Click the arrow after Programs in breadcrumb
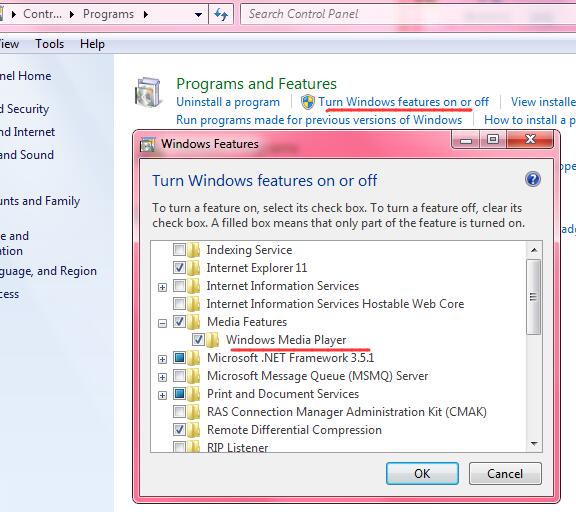The width and height of the screenshot is (576, 512). click(146, 15)
